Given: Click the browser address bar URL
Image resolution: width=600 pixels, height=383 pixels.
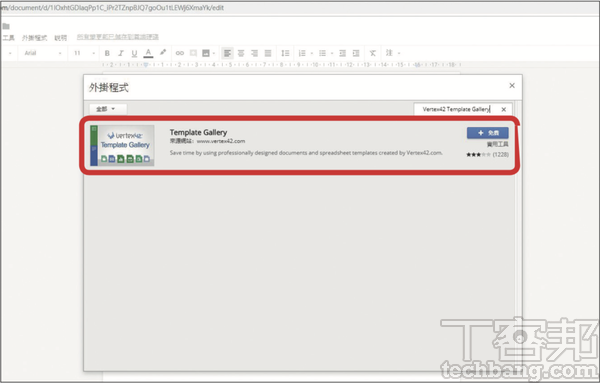Looking at the screenshot, I should (113, 8).
